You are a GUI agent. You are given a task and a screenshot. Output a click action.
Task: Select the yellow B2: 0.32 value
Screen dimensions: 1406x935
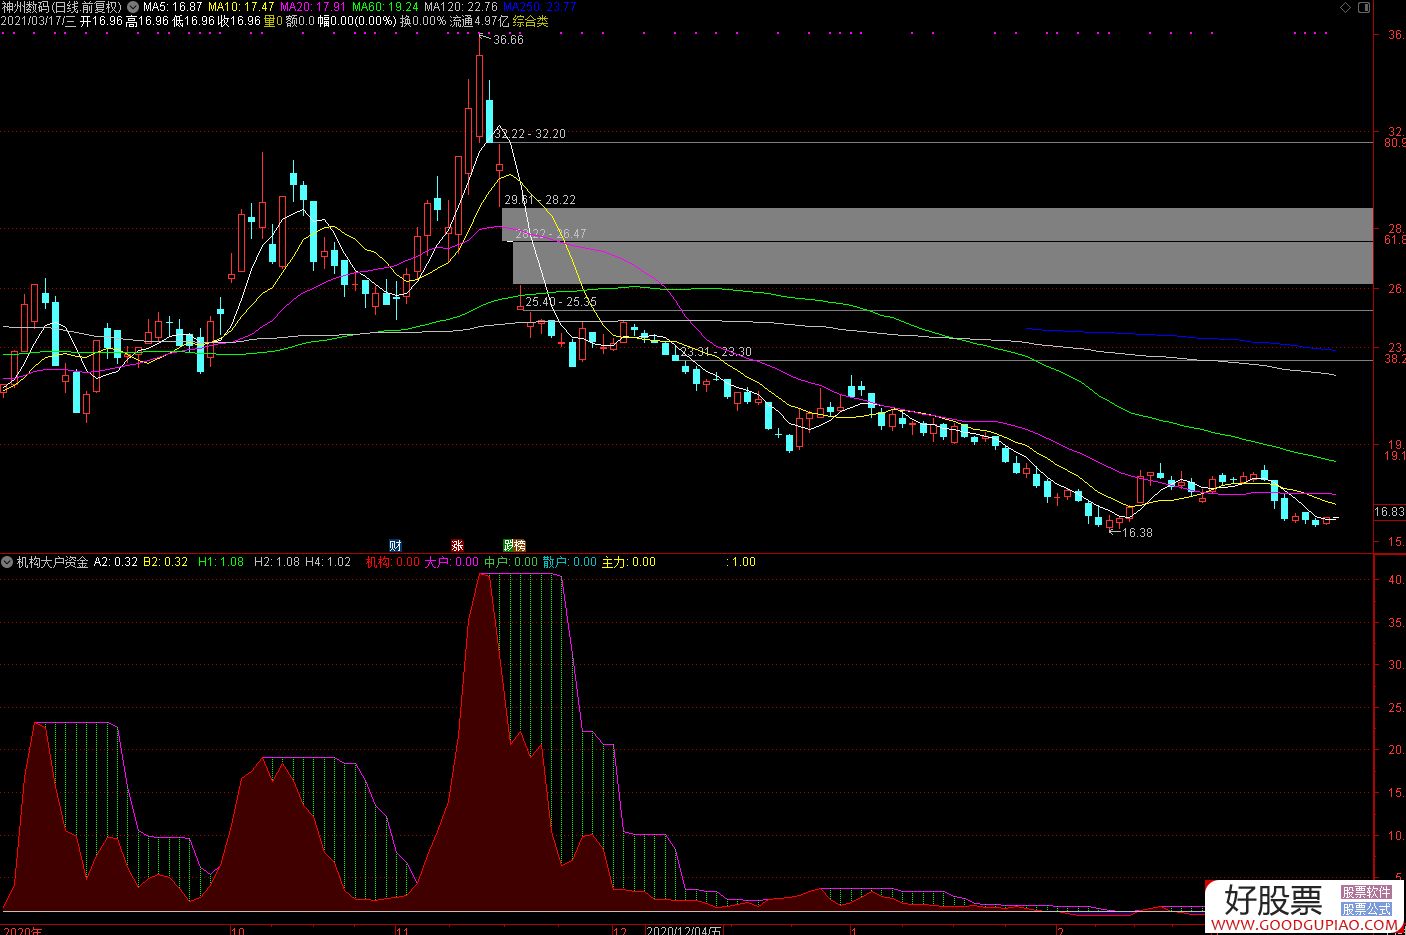165,562
